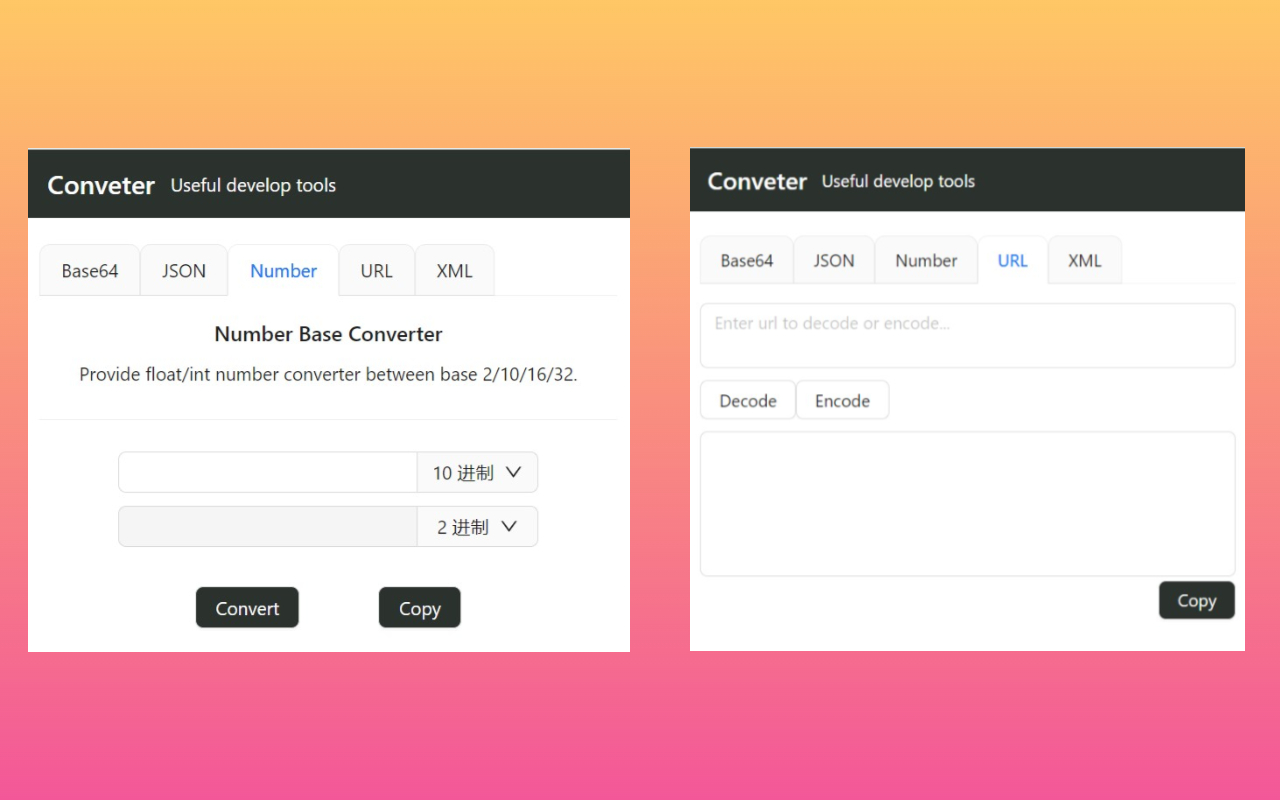Select the URL tab in right panel
The width and height of the screenshot is (1280, 800).
1013,261
